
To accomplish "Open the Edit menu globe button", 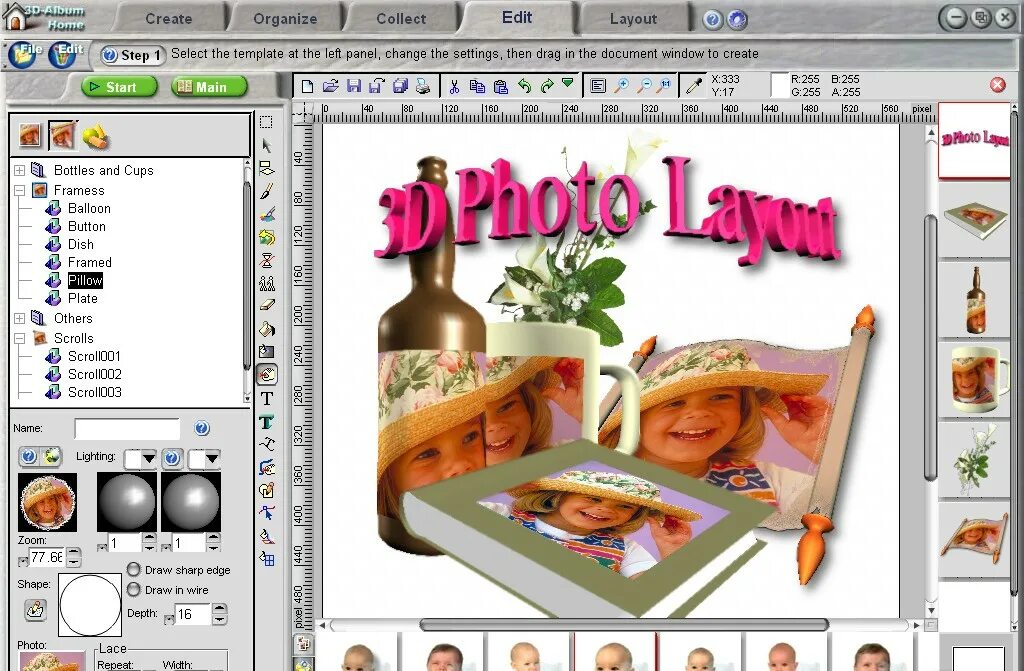I will click(x=62, y=55).
